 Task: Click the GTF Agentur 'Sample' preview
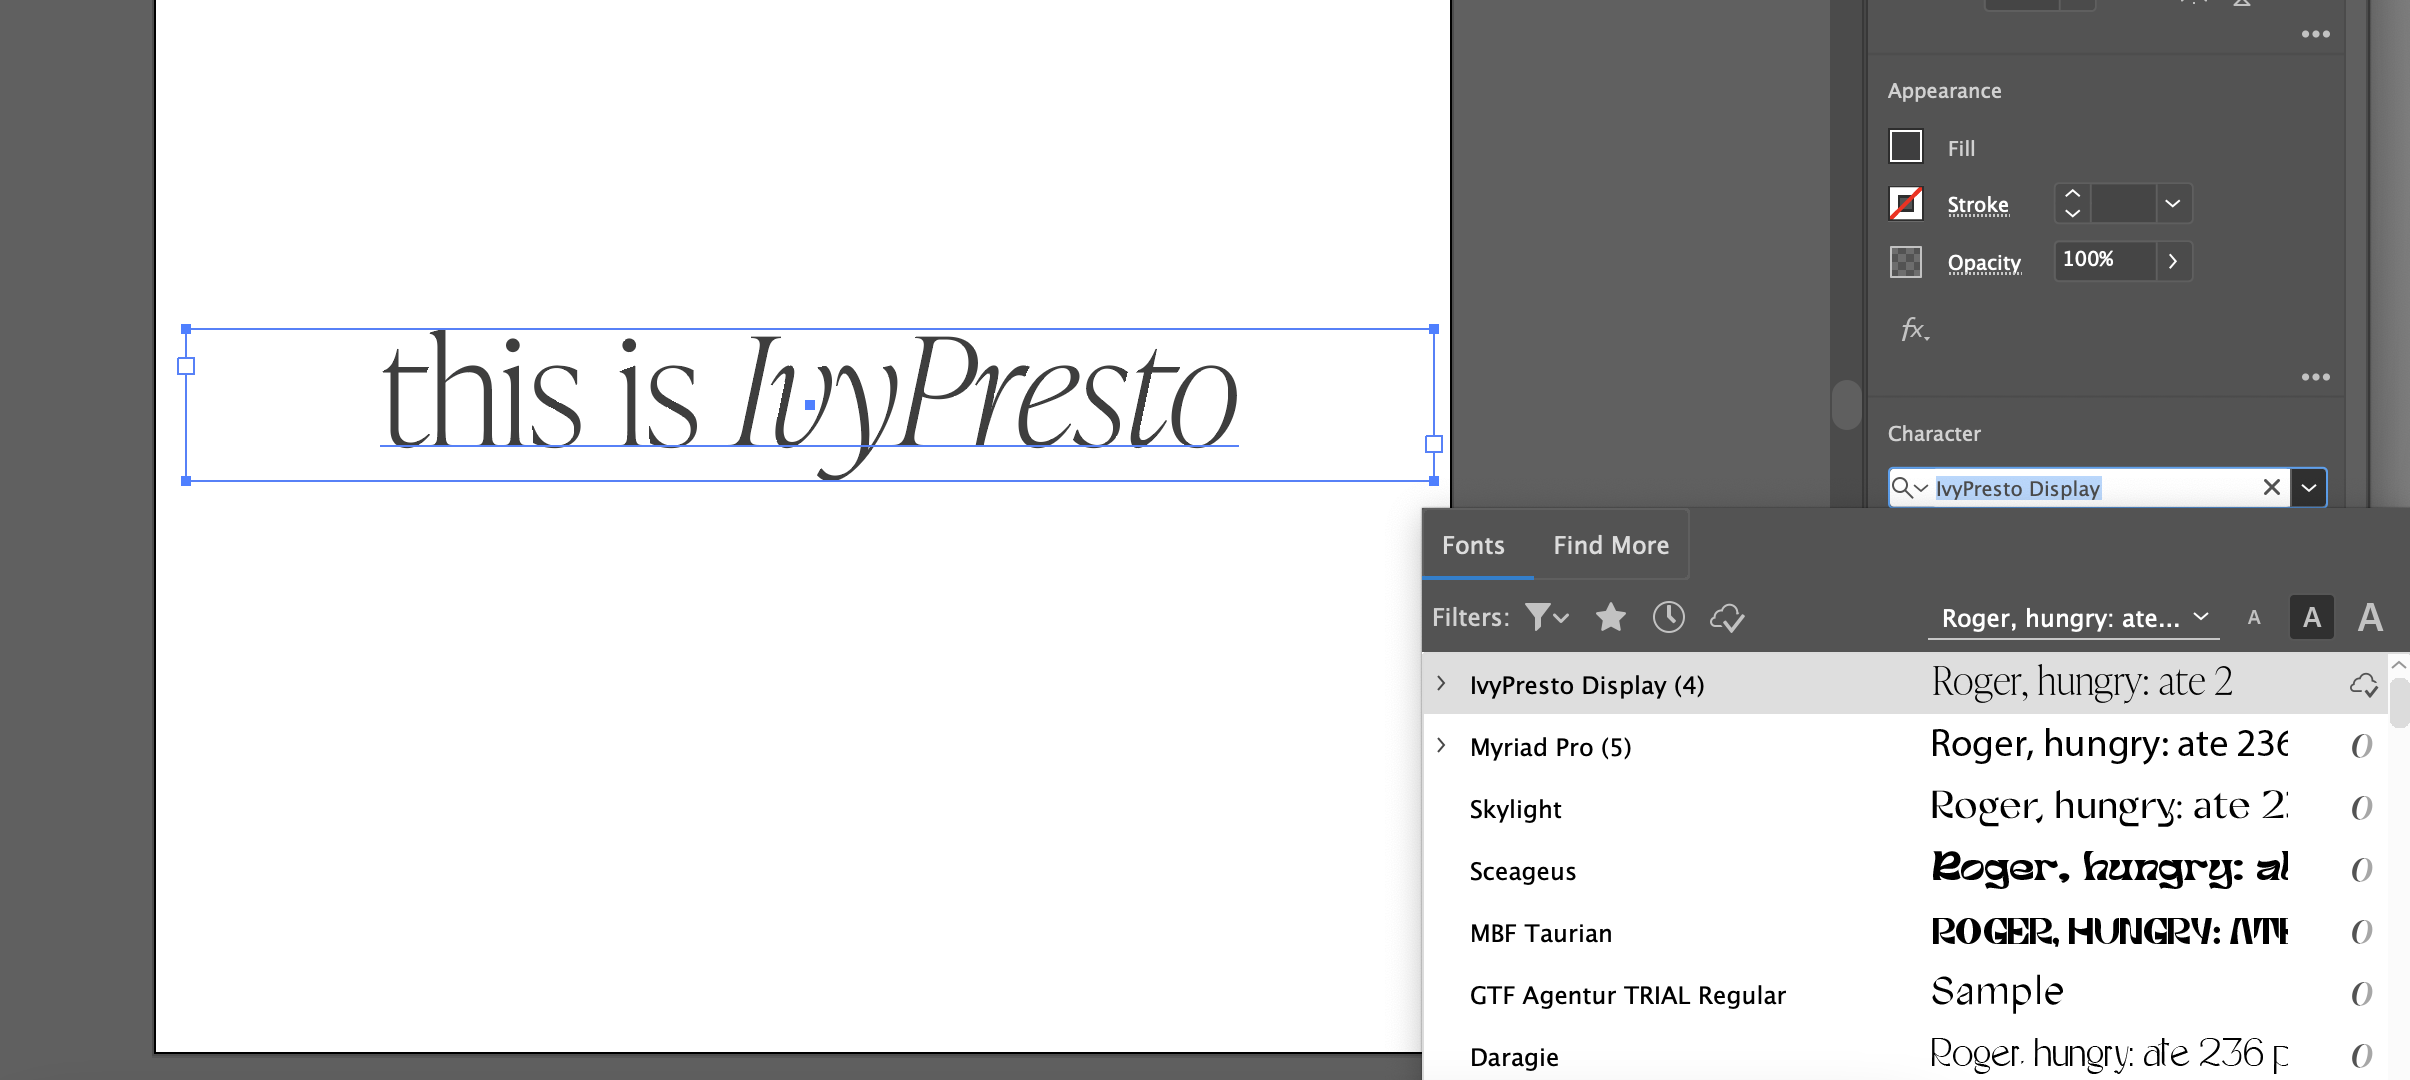(x=1996, y=992)
